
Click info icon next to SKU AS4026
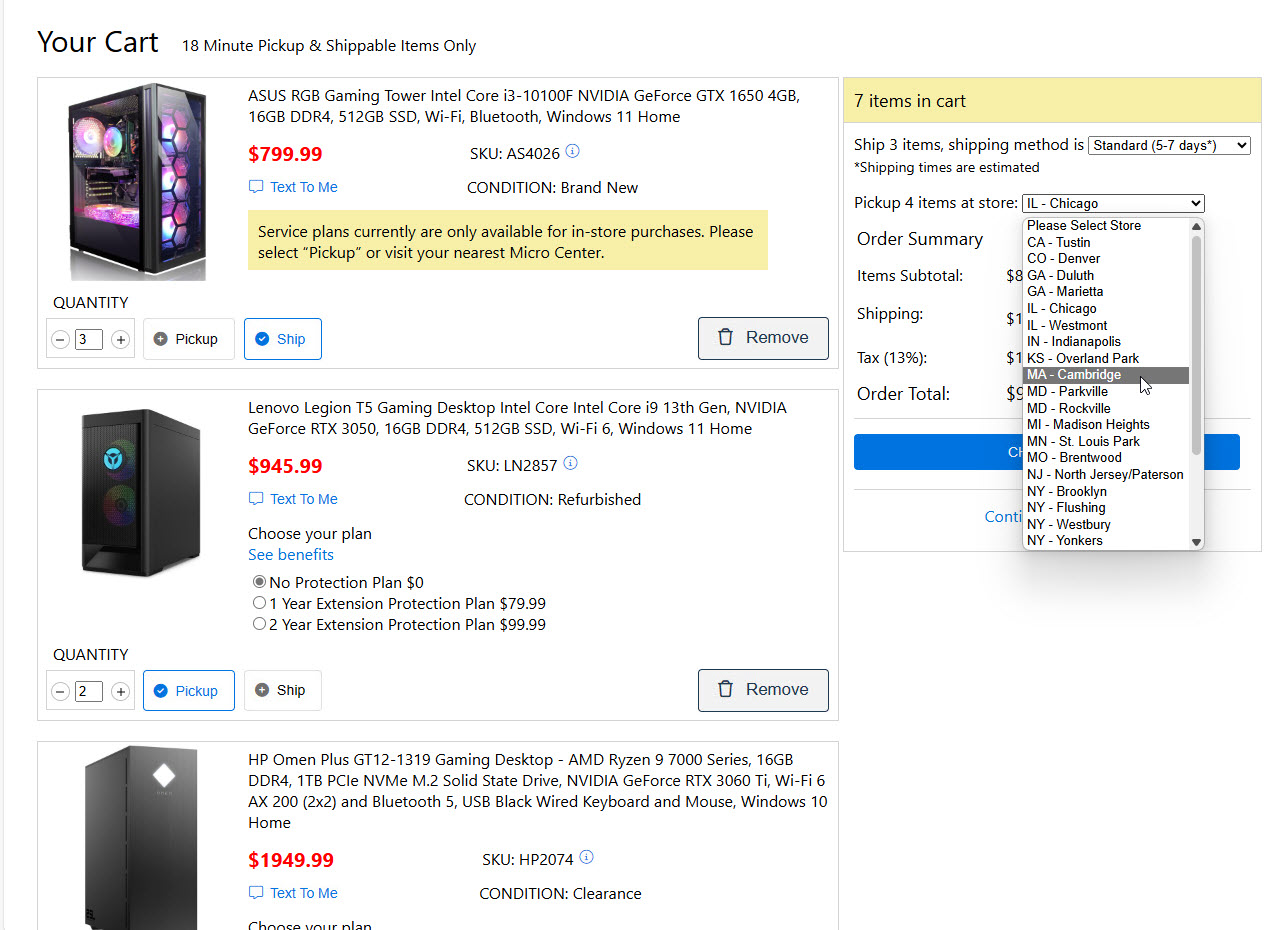point(572,152)
